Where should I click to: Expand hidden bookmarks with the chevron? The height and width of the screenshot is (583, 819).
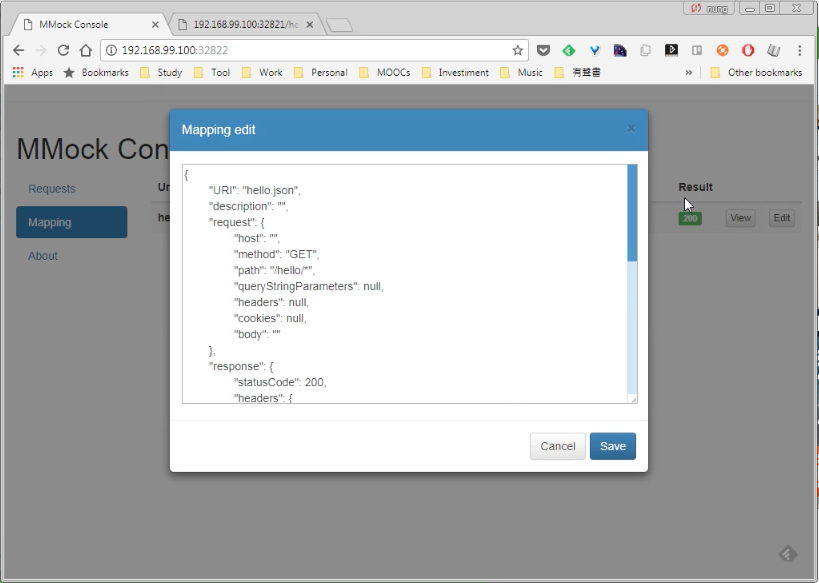tap(688, 72)
